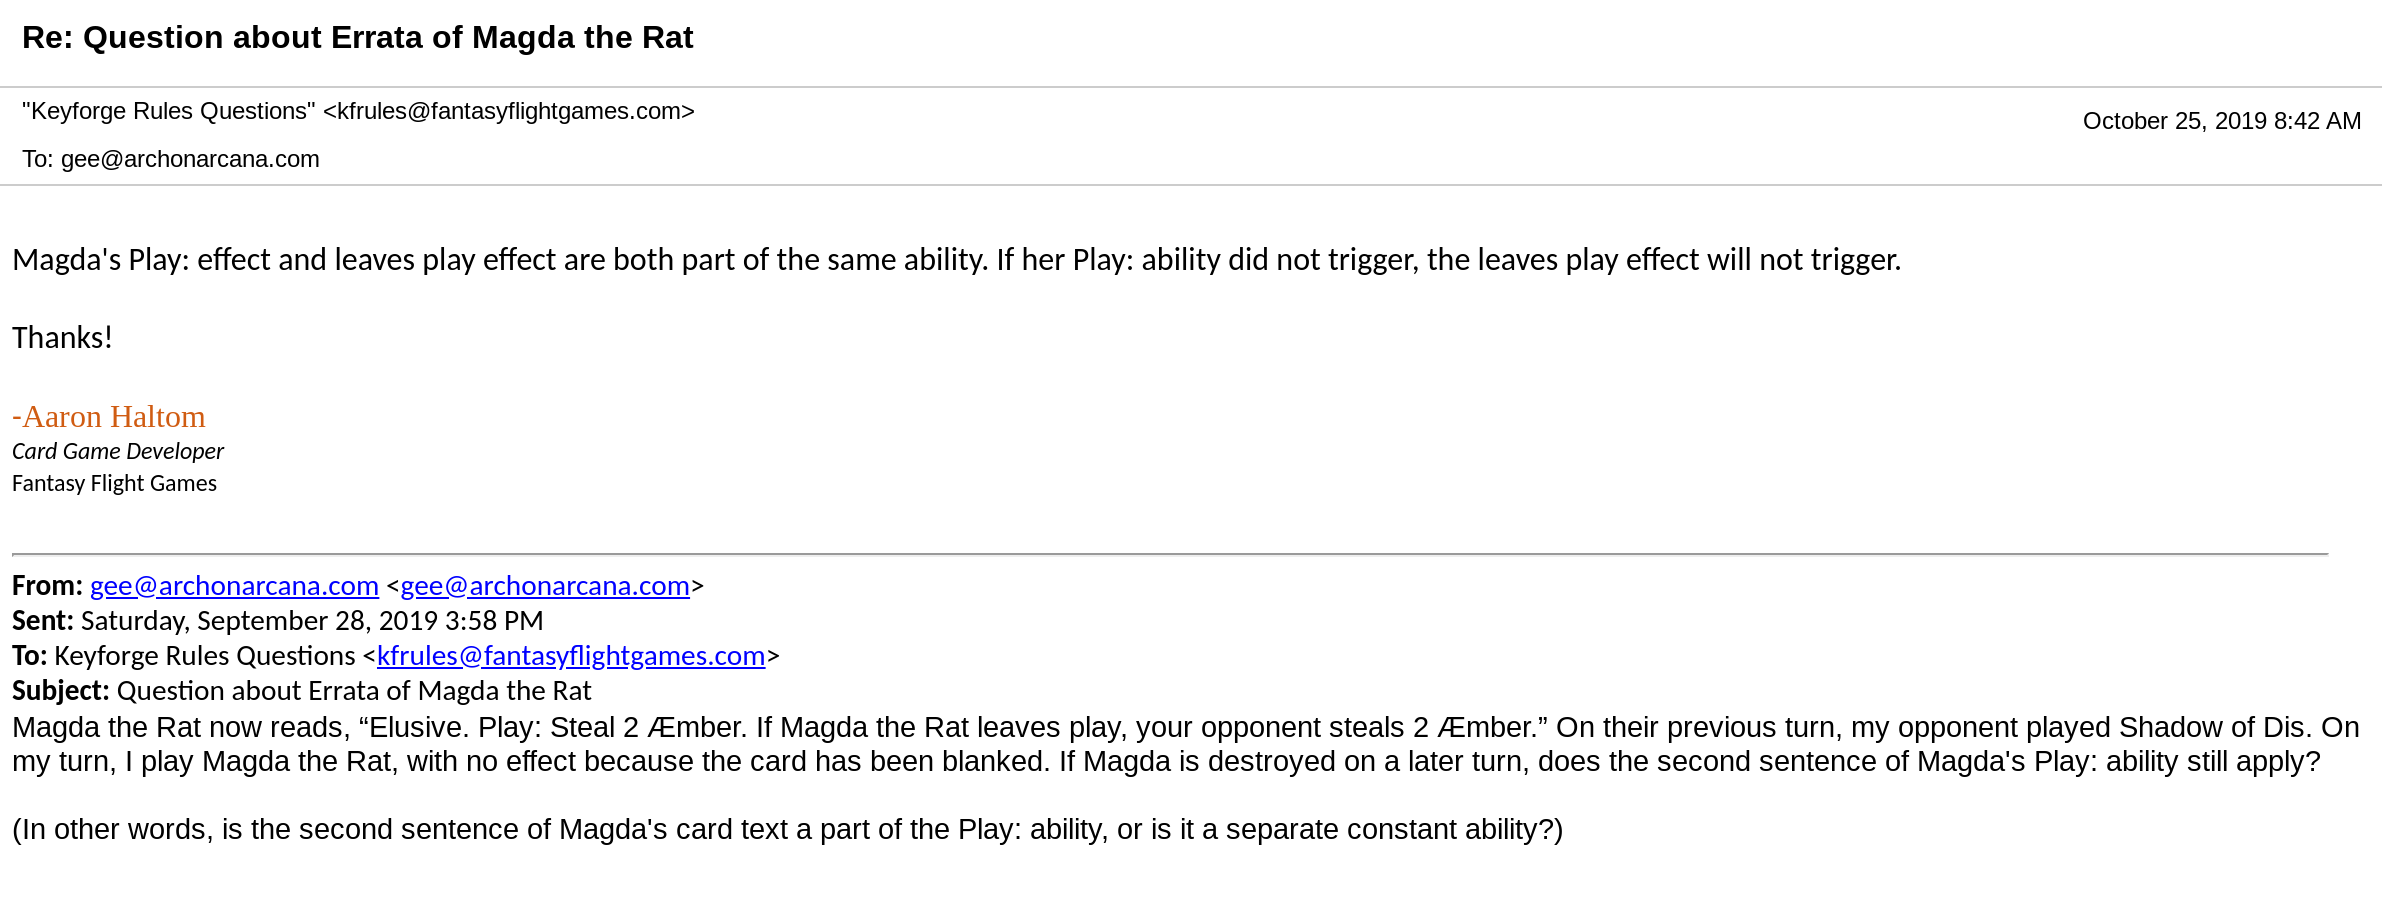Click the top recipient line "To: gee@archonarcana.com"
Screen dimensions: 2382x924
pos(171,159)
